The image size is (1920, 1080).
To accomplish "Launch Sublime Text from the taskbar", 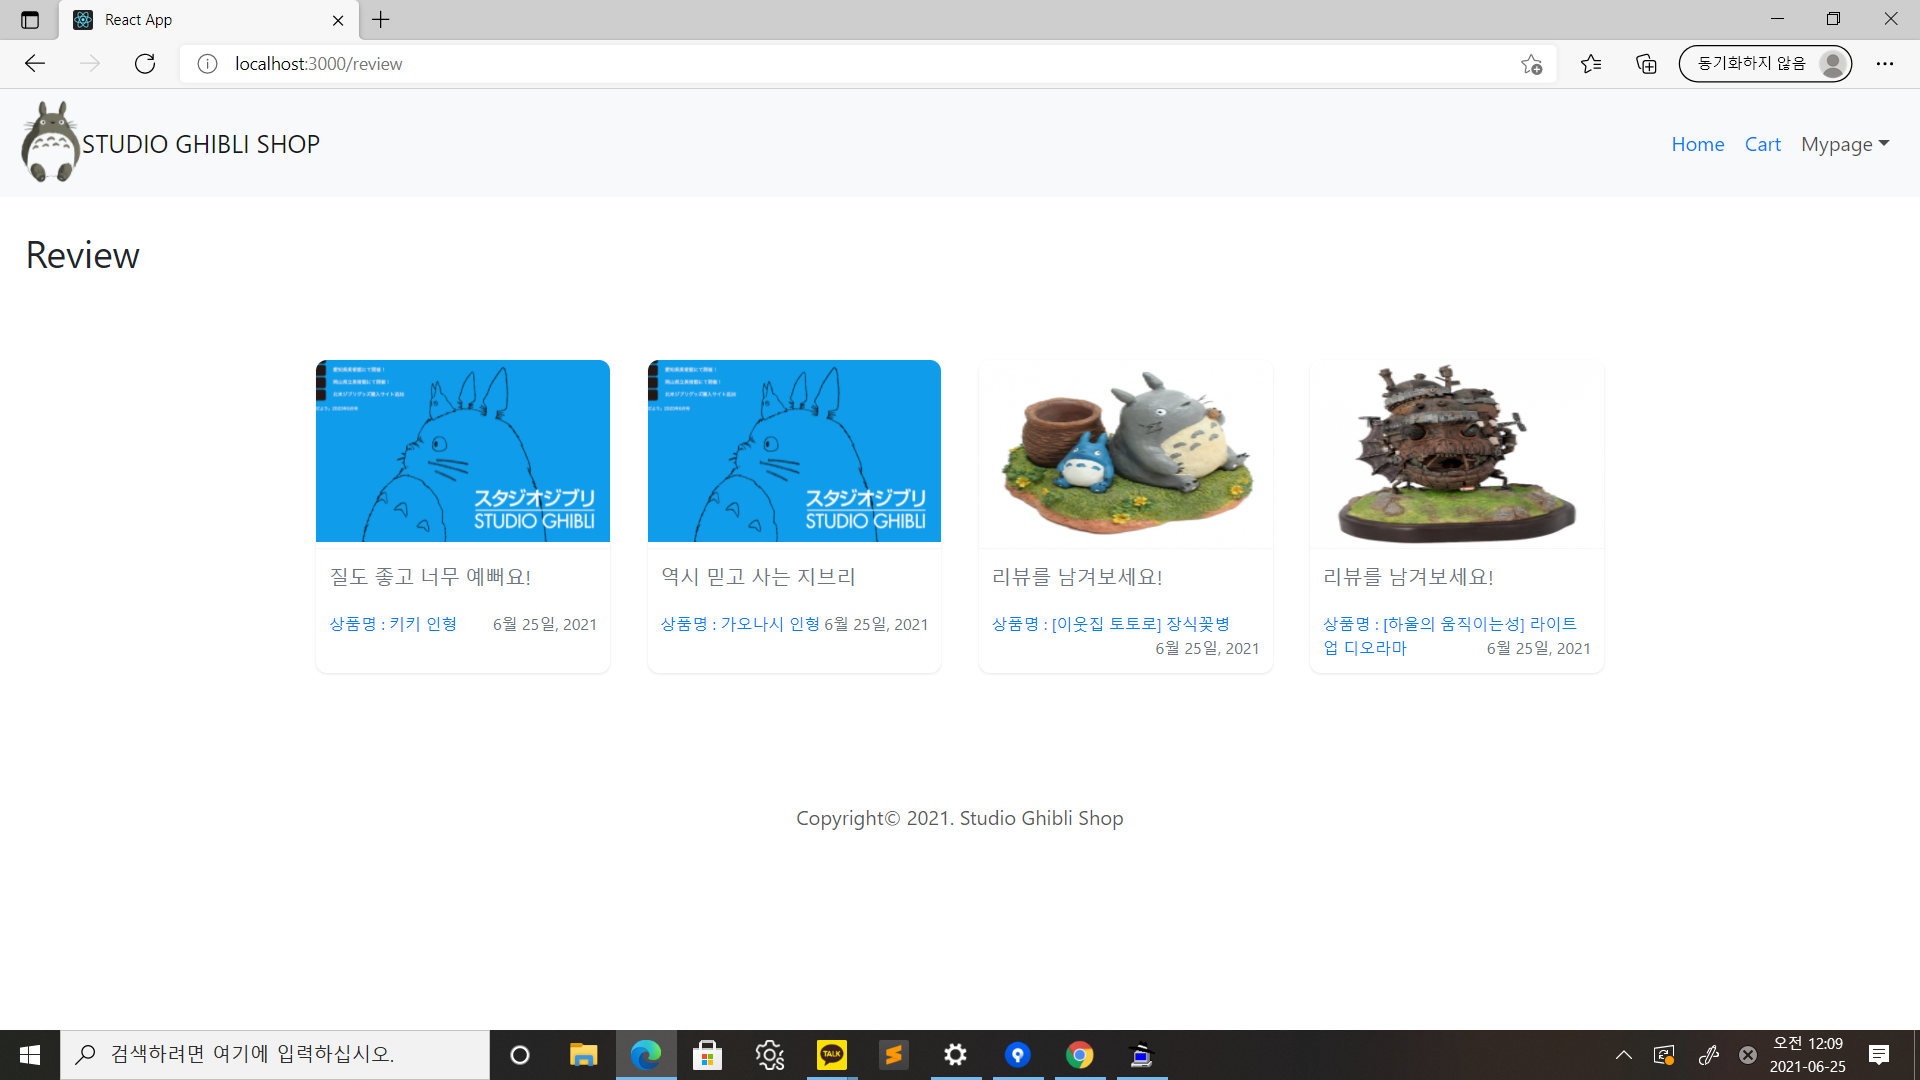I will [x=893, y=1054].
